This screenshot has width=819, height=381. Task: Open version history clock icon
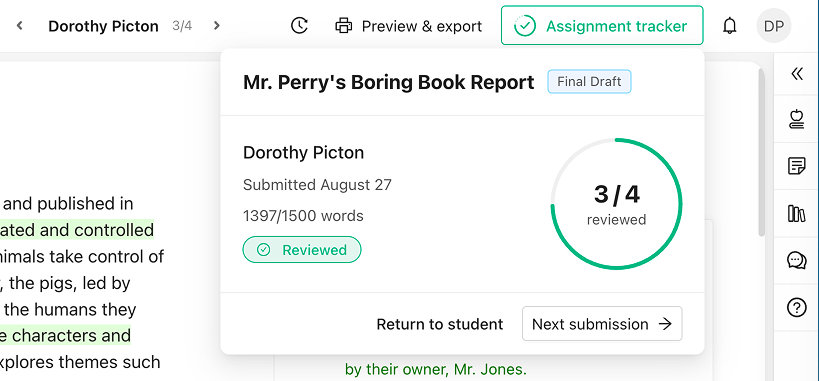(x=299, y=26)
